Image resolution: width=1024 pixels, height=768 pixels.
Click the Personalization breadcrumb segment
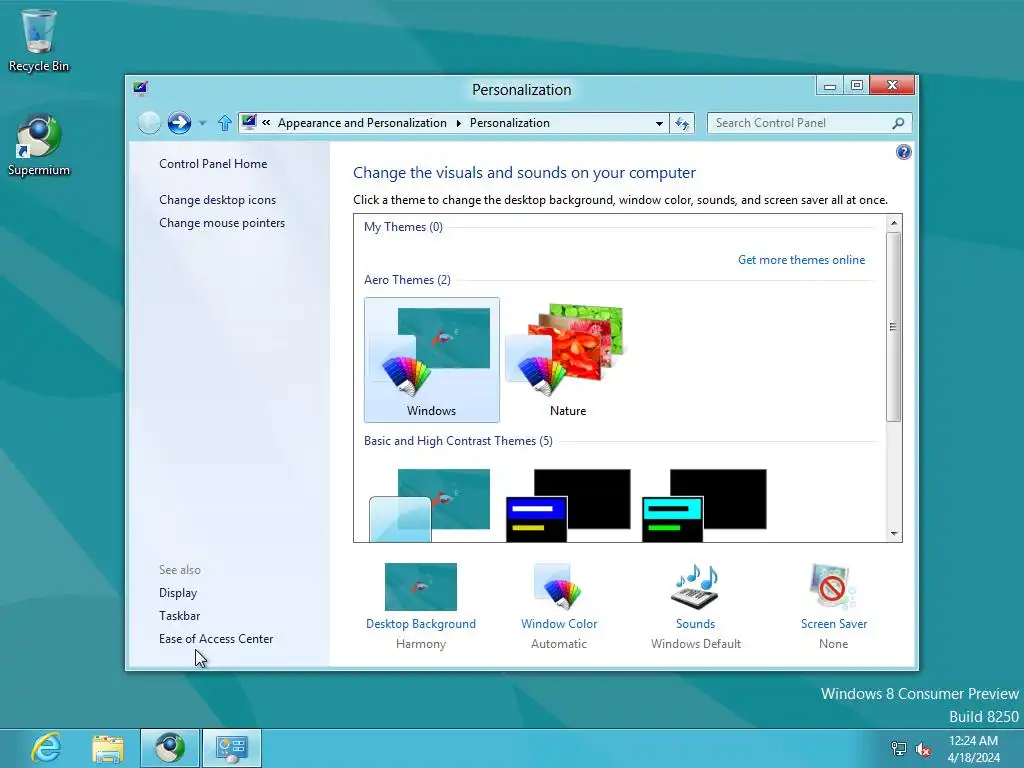(509, 123)
